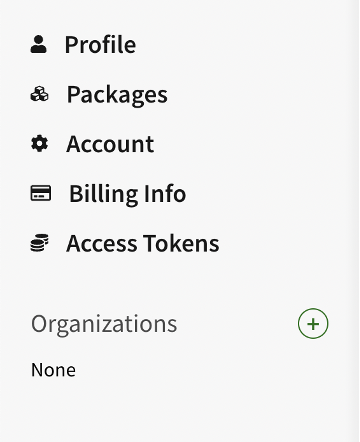
Task: Click the stacked boxes icon beside Packages
Action: 39,94
